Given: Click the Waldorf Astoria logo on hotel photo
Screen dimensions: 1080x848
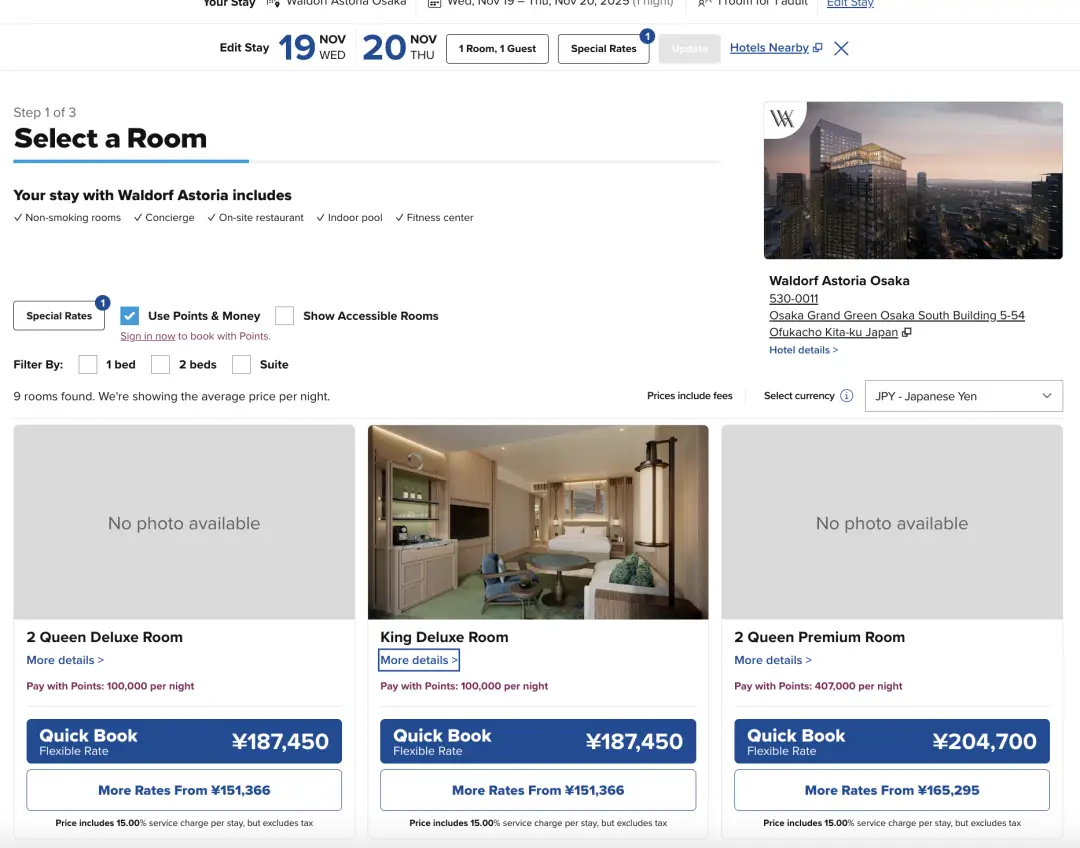Looking at the screenshot, I should (x=782, y=119).
